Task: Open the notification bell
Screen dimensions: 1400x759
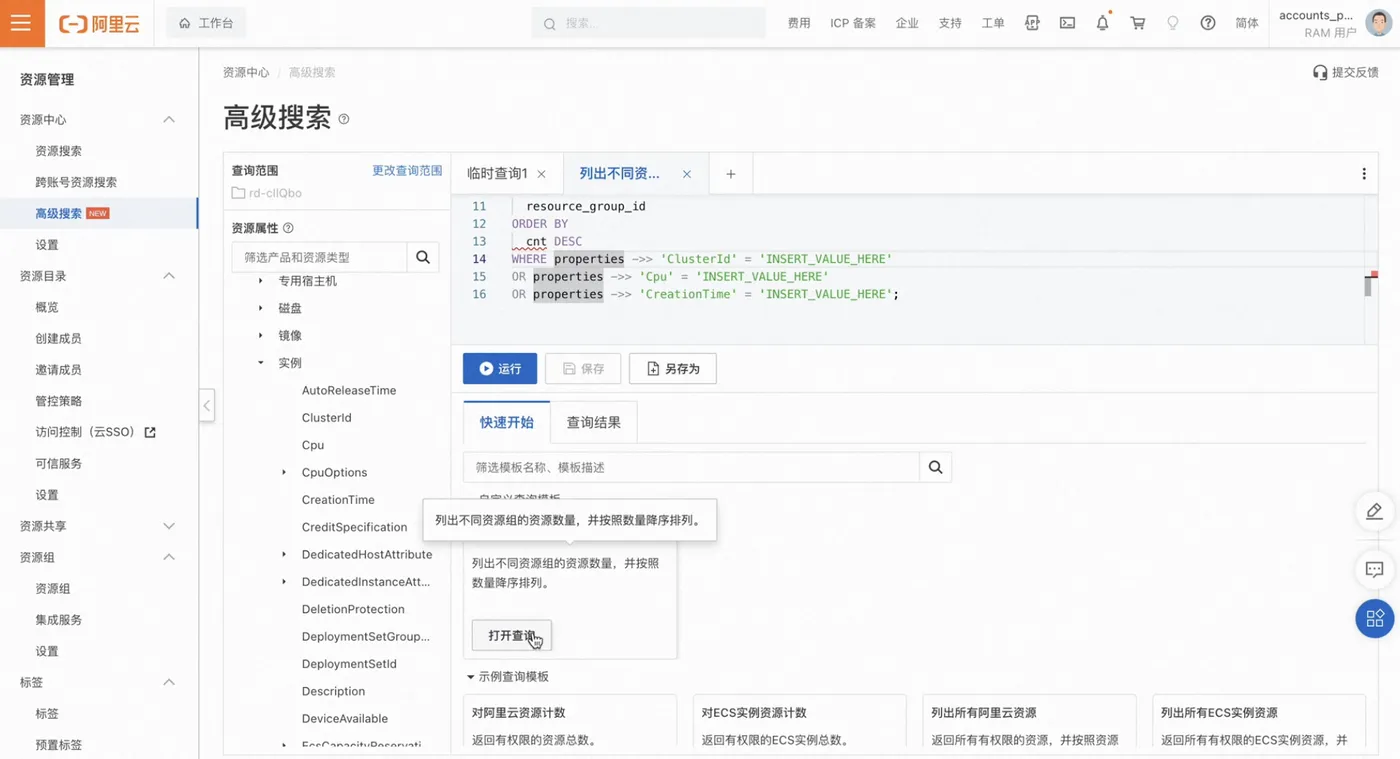Action: [x=1102, y=23]
